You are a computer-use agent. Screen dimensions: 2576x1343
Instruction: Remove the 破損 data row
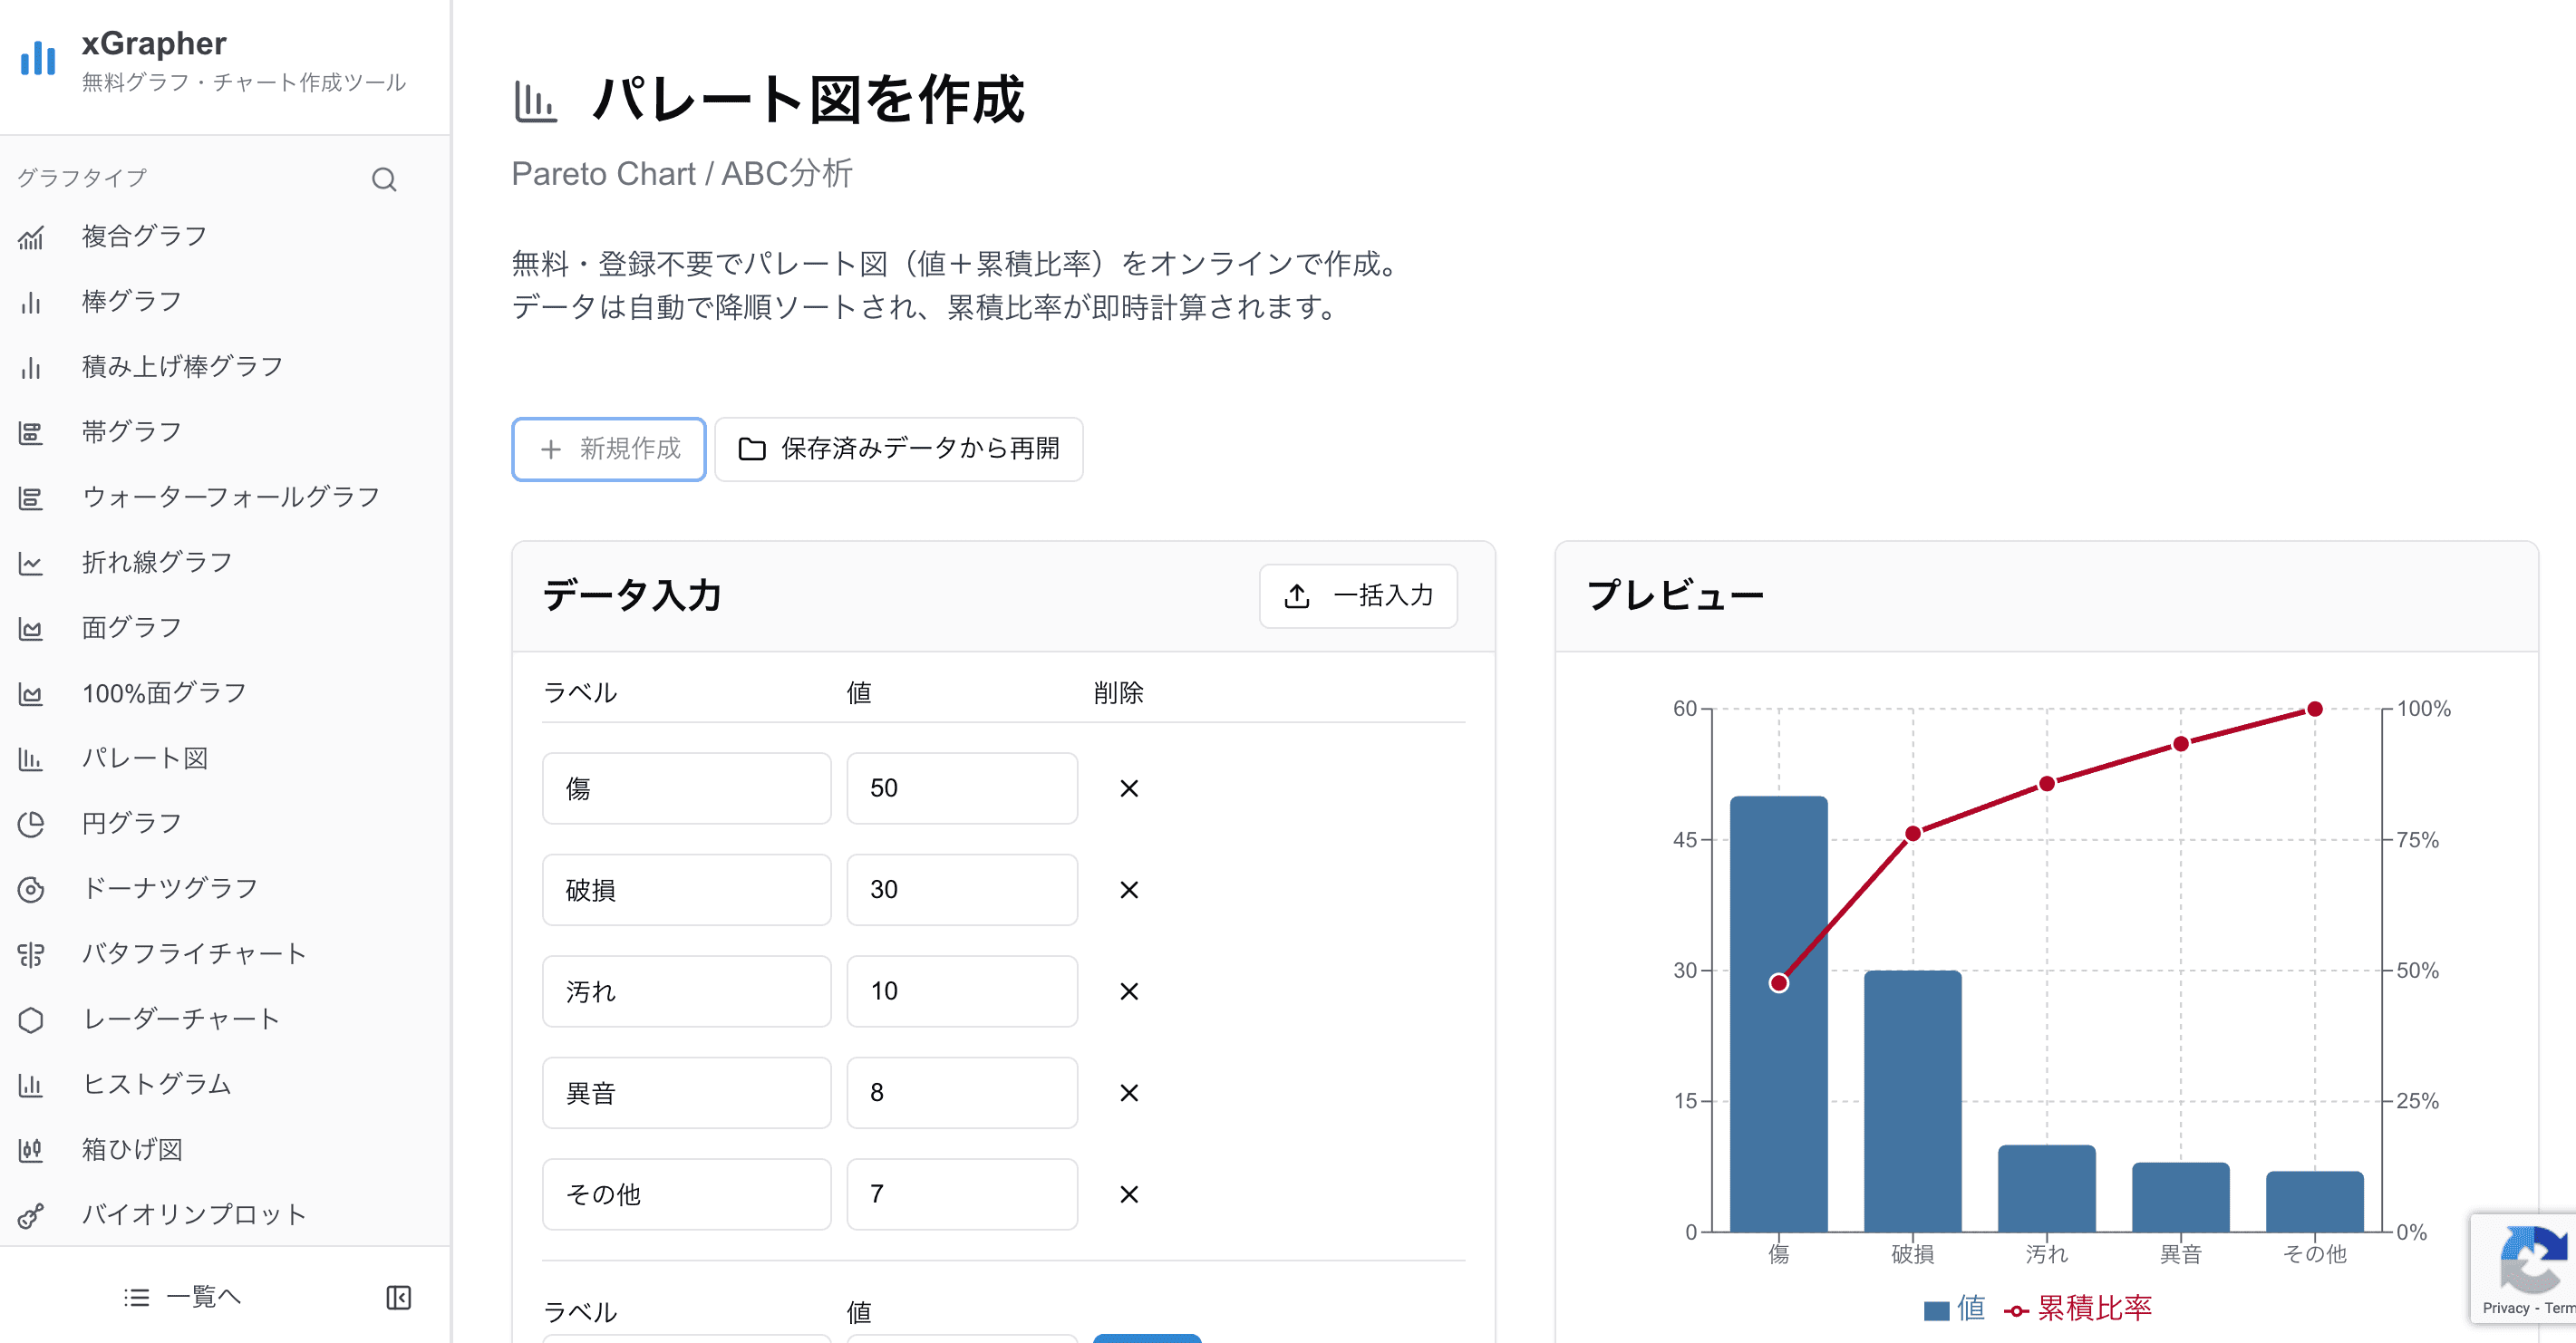[1128, 890]
